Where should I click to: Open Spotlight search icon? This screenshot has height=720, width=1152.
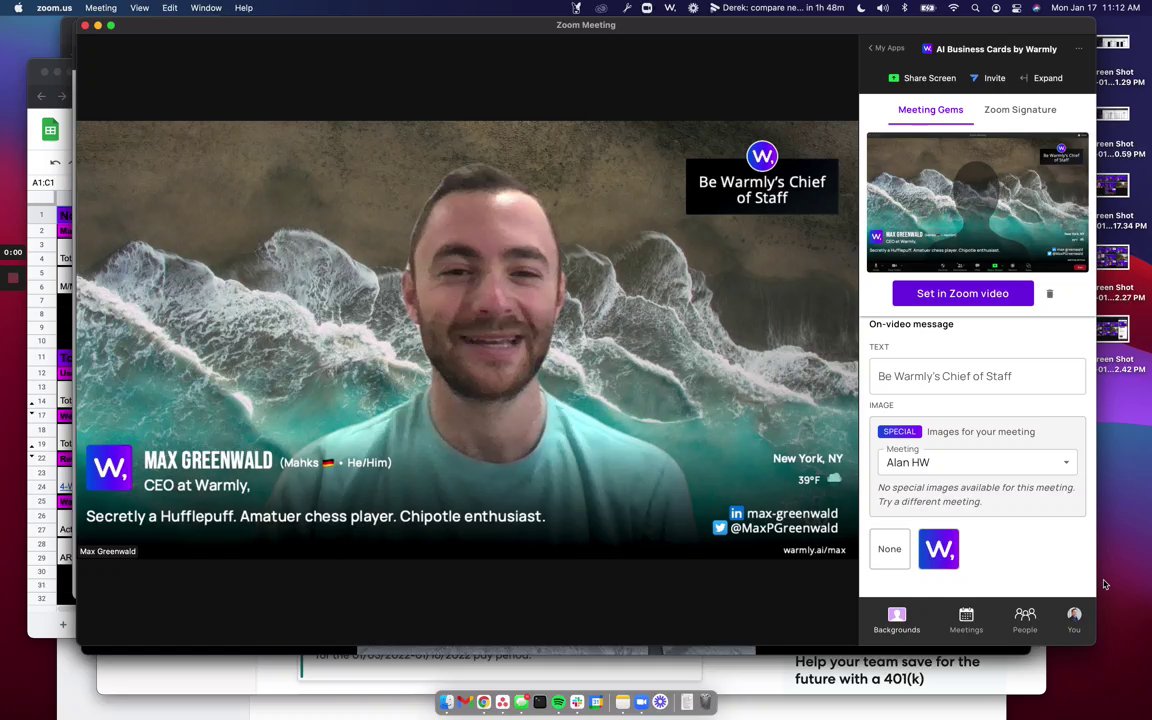[975, 8]
